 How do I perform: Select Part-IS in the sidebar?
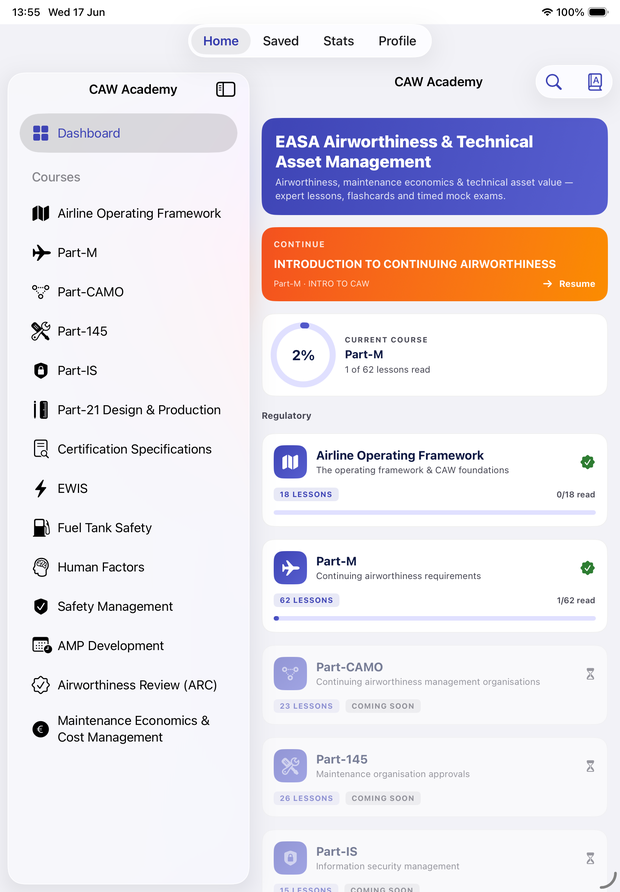point(129,370)
